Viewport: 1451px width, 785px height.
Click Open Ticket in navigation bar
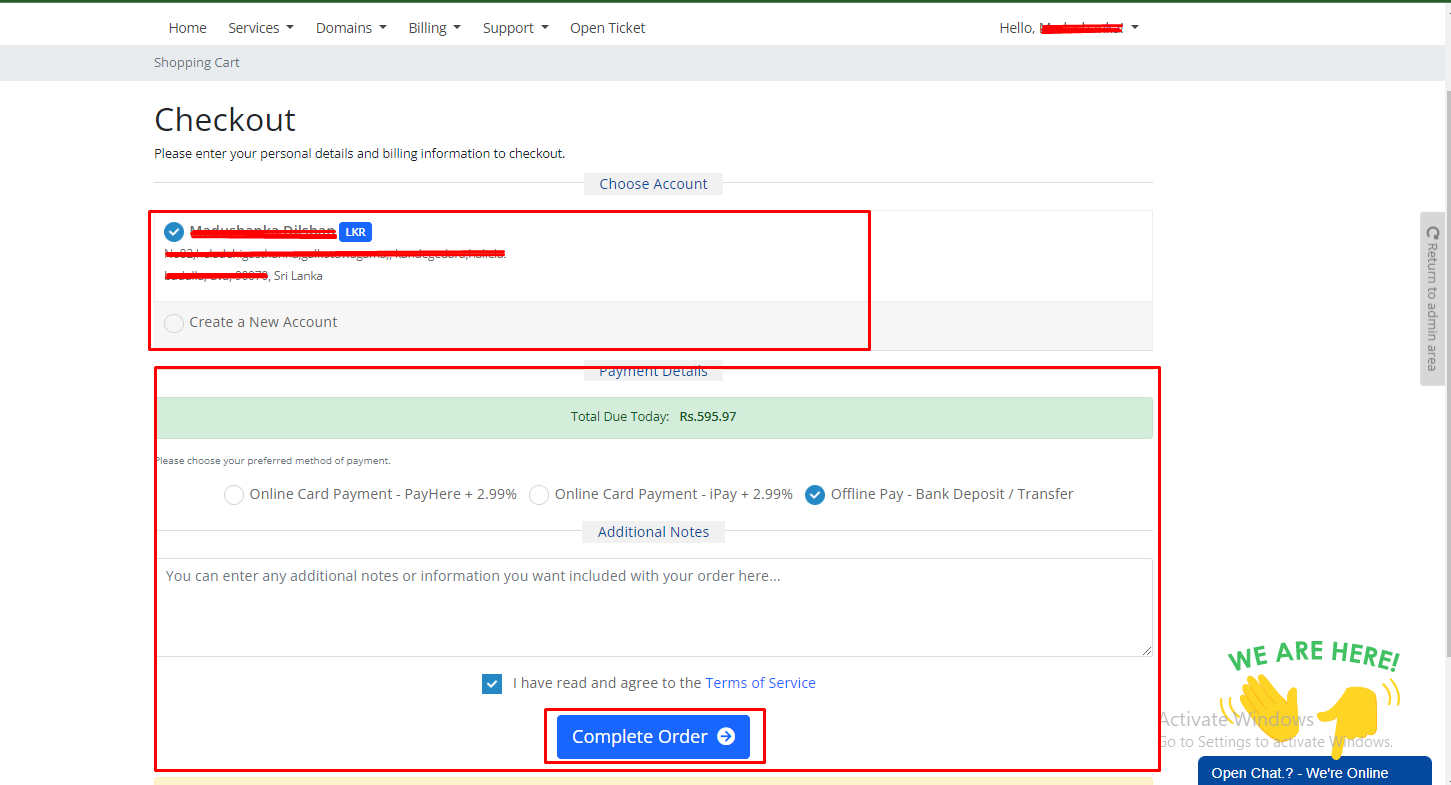coord(607,28)
